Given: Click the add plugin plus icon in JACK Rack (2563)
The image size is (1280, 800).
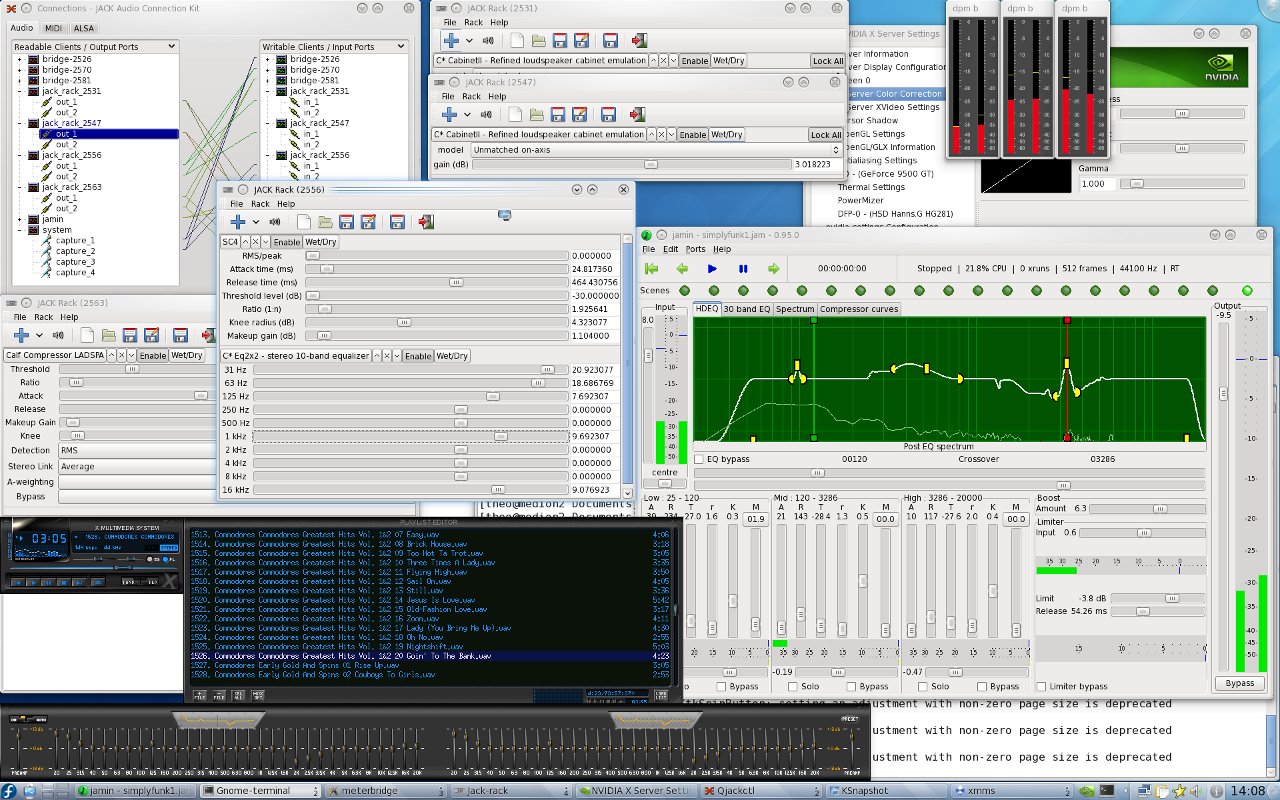Looking at the screenshot, I should point(21,335).
